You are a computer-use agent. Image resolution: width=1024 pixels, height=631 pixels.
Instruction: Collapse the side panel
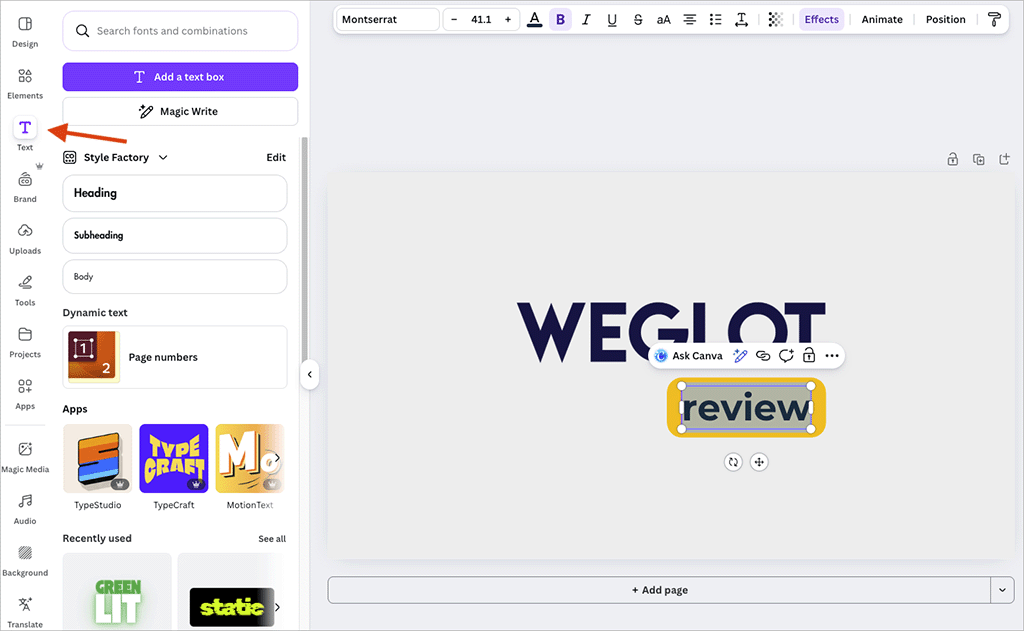[x=310, y=374]
